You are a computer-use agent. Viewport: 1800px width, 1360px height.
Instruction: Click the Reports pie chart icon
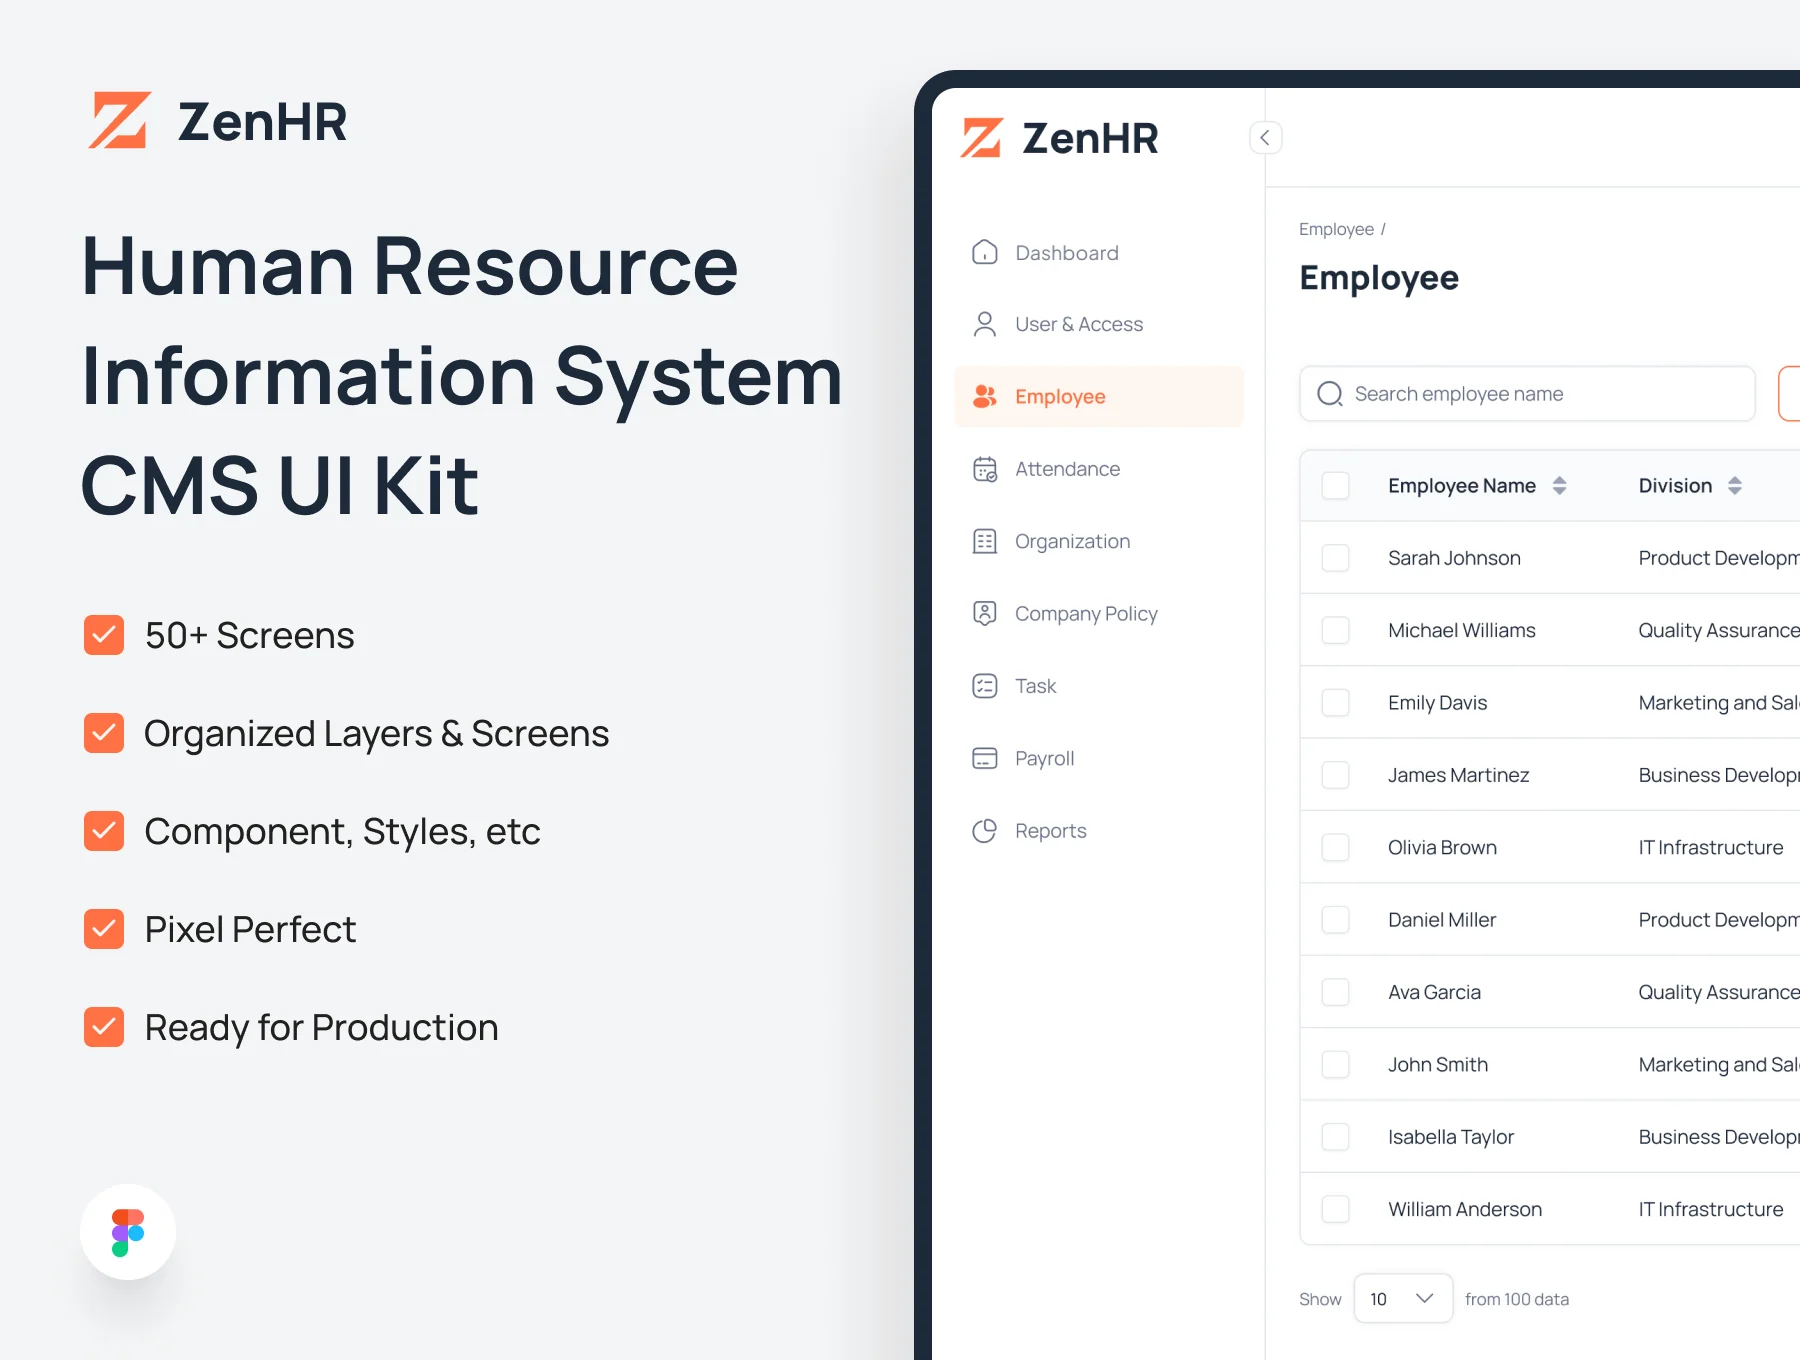click(x=985, y=831)
